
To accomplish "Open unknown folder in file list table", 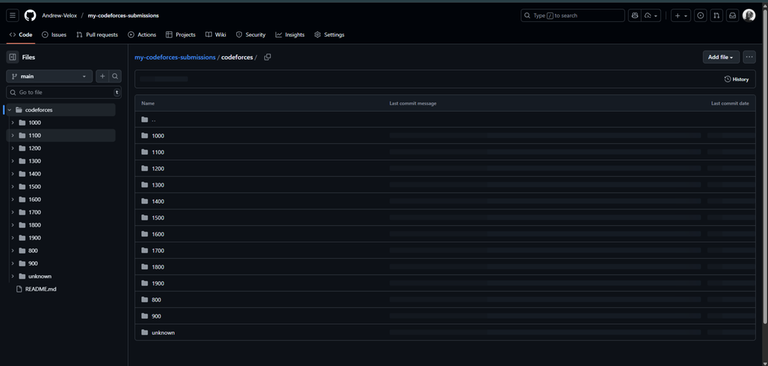I will (x=163, y=333).
